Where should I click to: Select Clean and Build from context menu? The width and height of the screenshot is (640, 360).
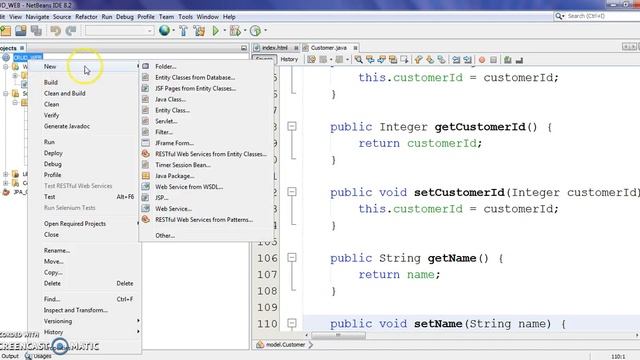point(64,93)
